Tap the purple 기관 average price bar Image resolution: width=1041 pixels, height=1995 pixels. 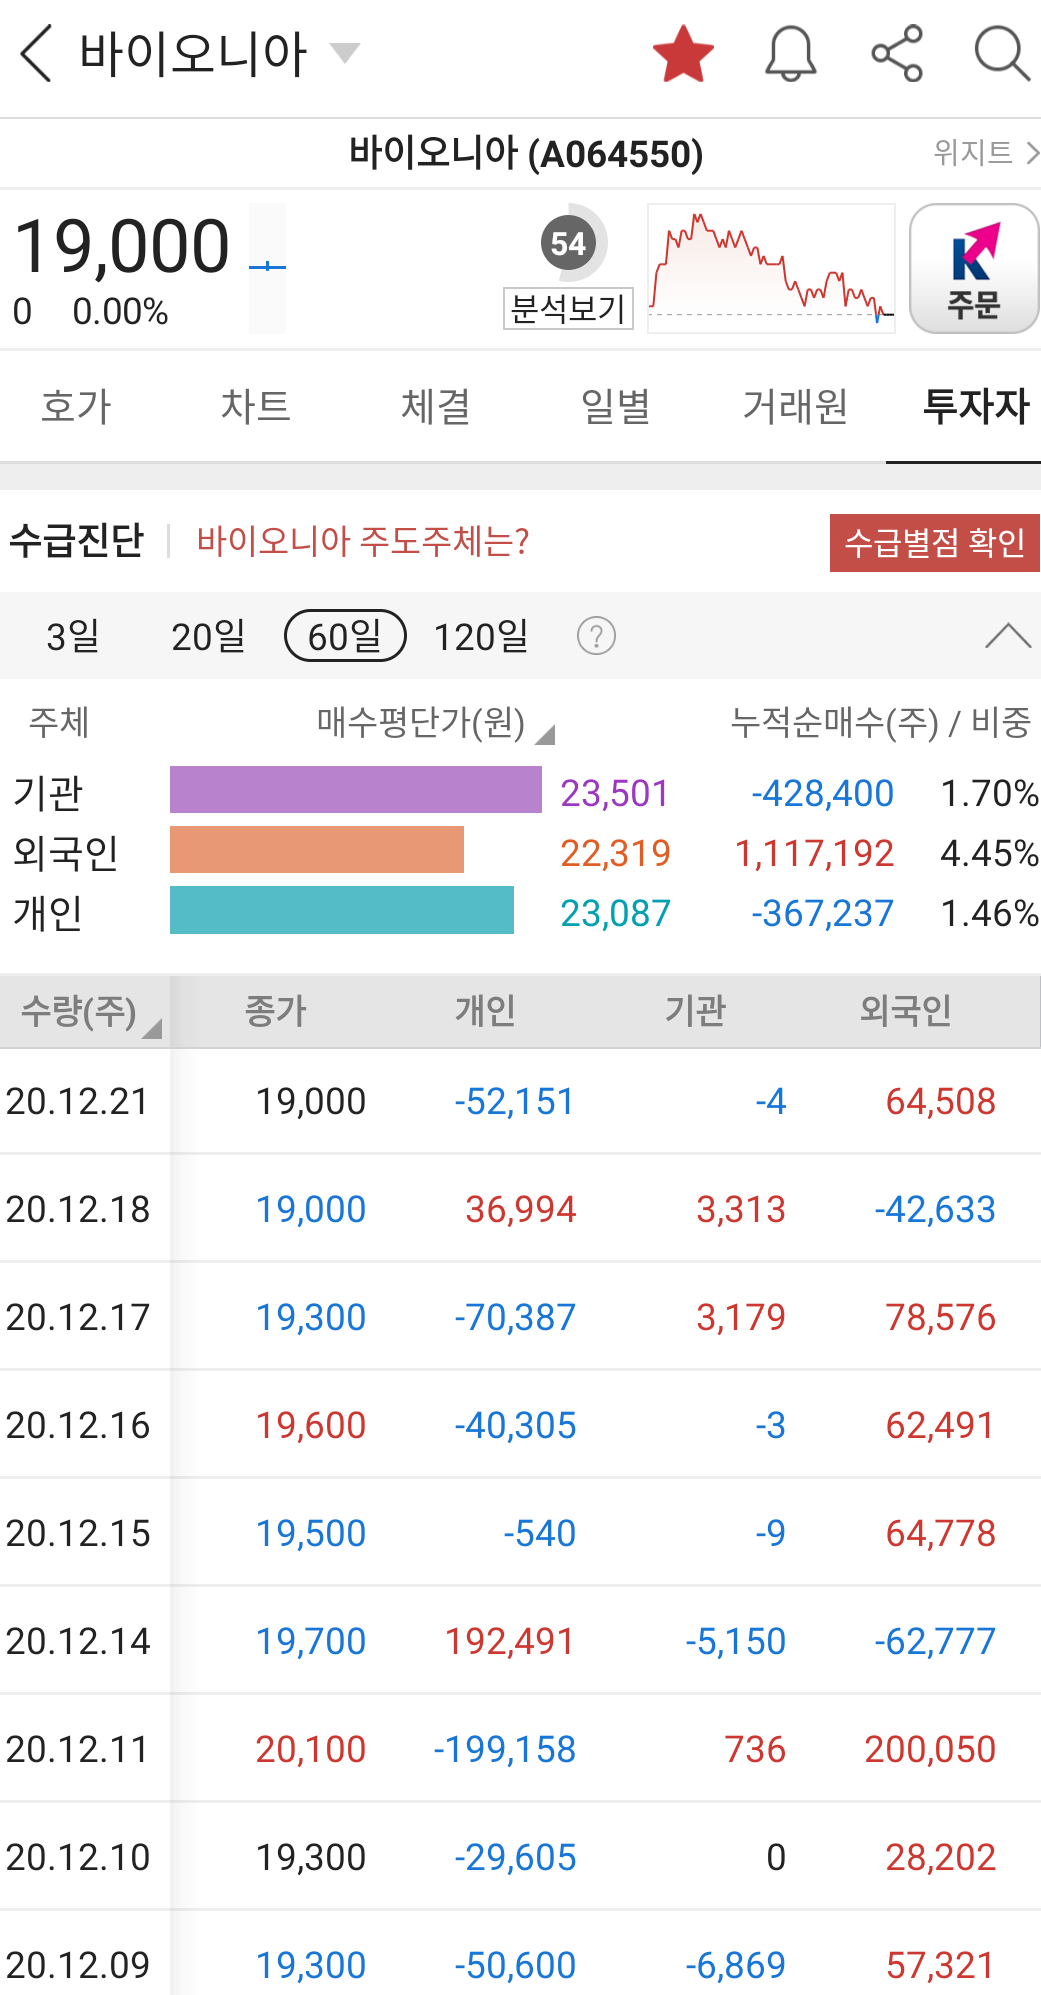(x=356, y=790)
